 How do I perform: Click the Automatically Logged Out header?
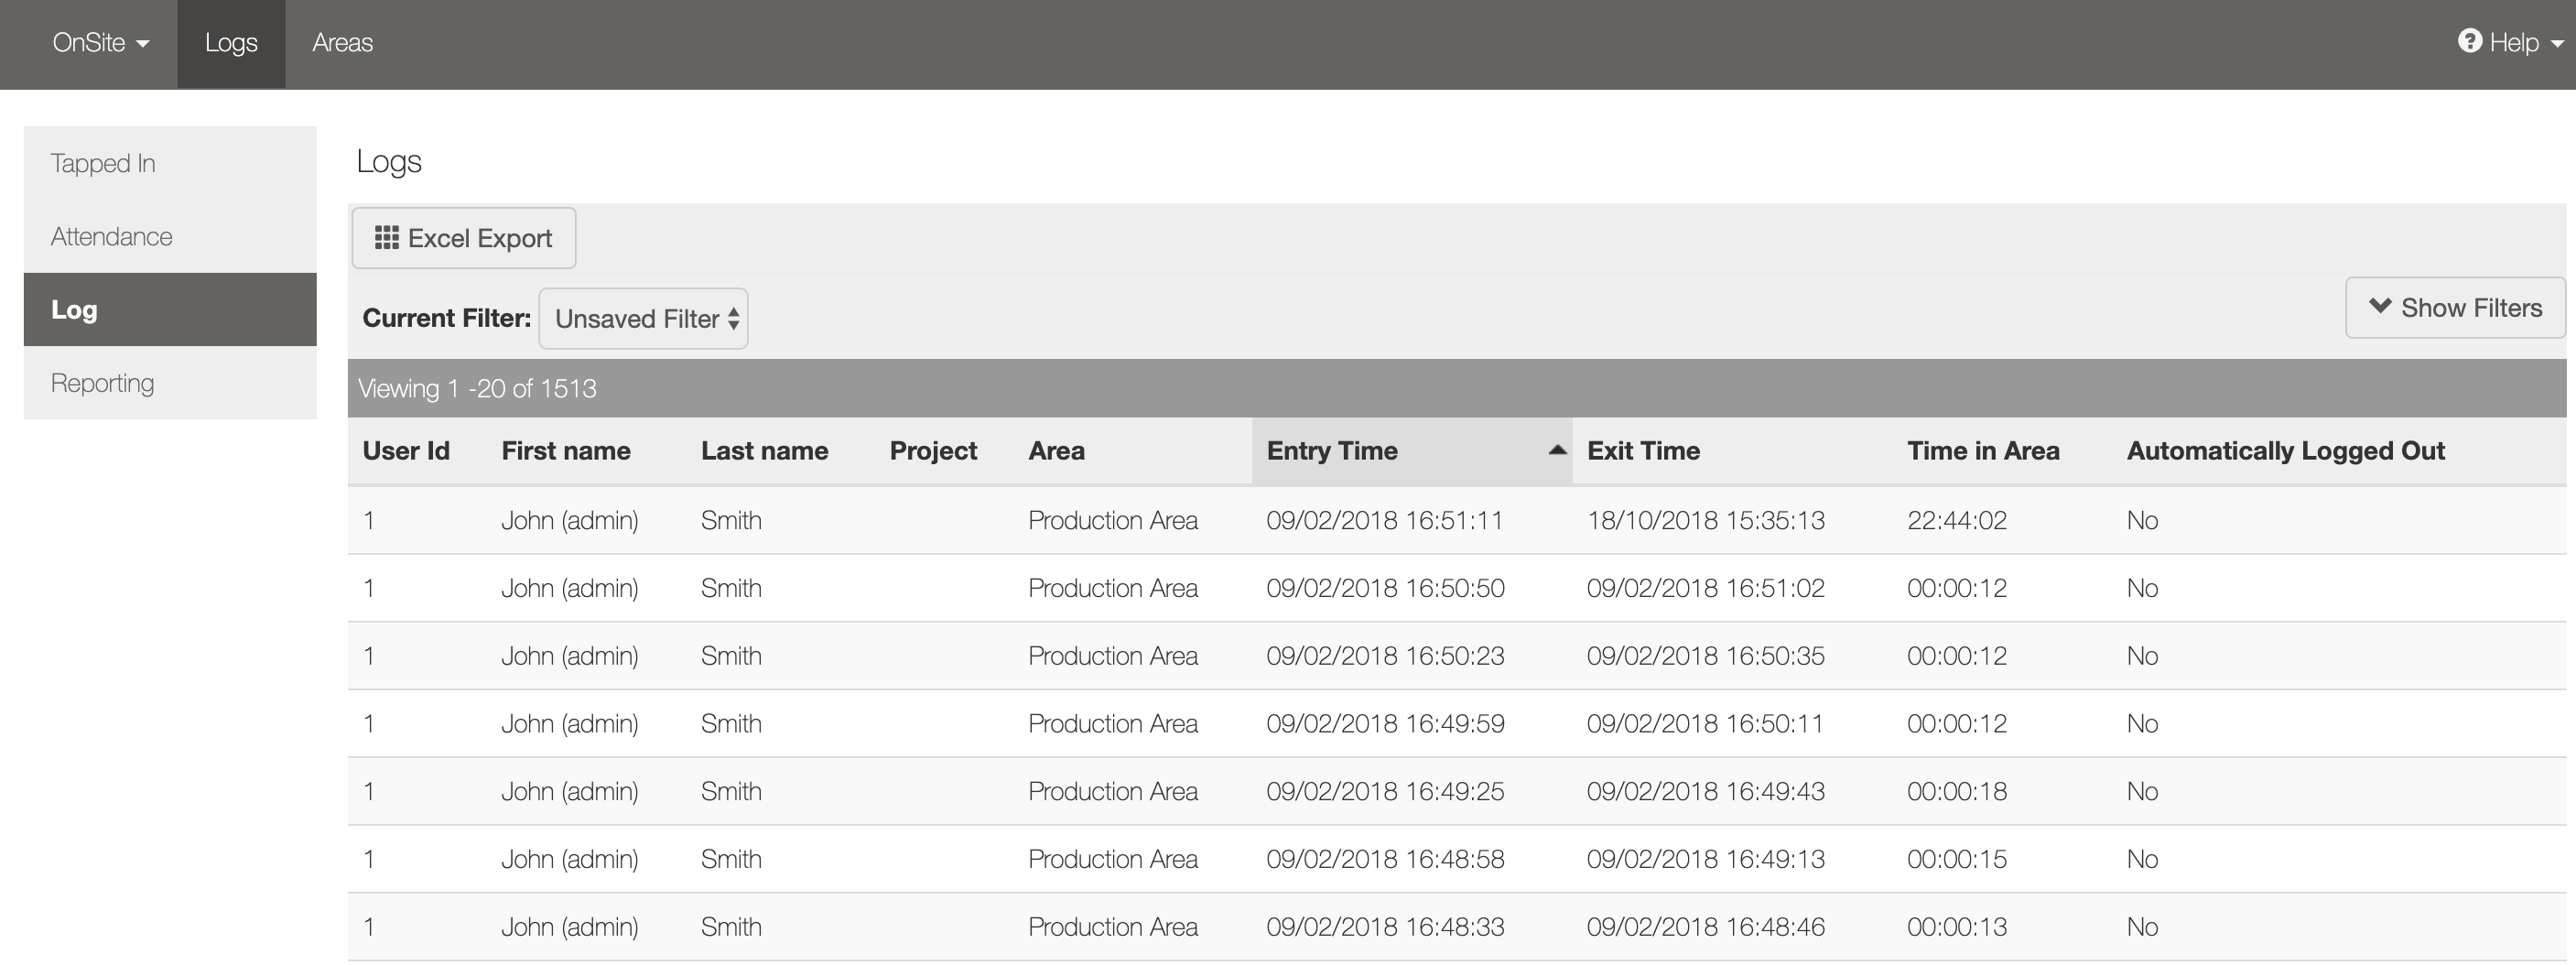(2285, 451)
